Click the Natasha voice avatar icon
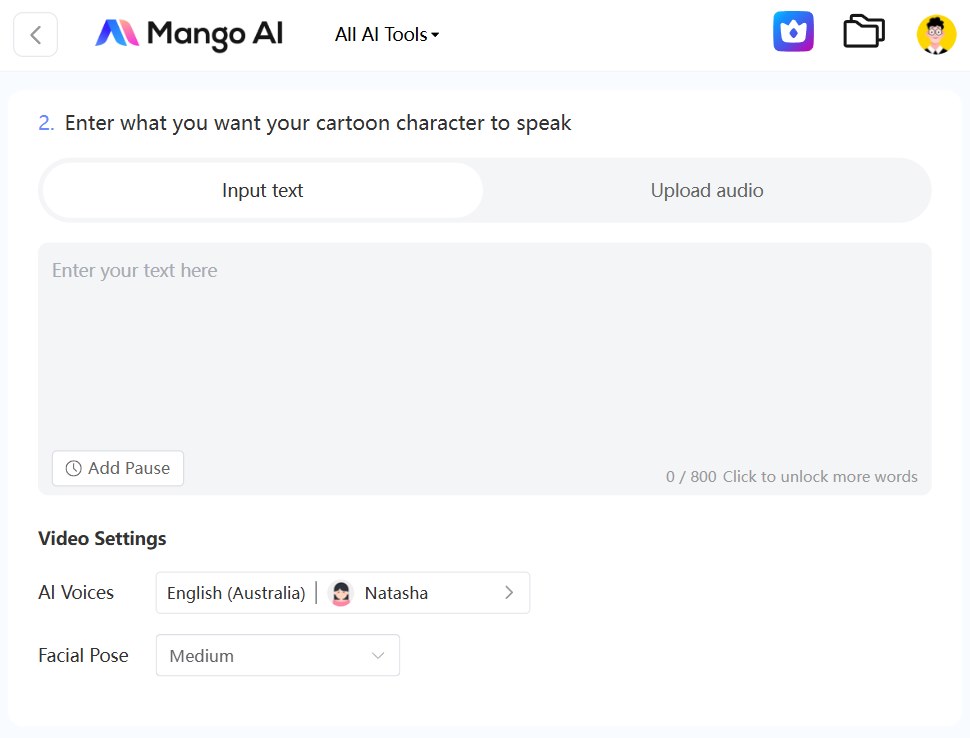Image resolution: width=970 pixels, height=738 pixels. [x=341, y=593]
